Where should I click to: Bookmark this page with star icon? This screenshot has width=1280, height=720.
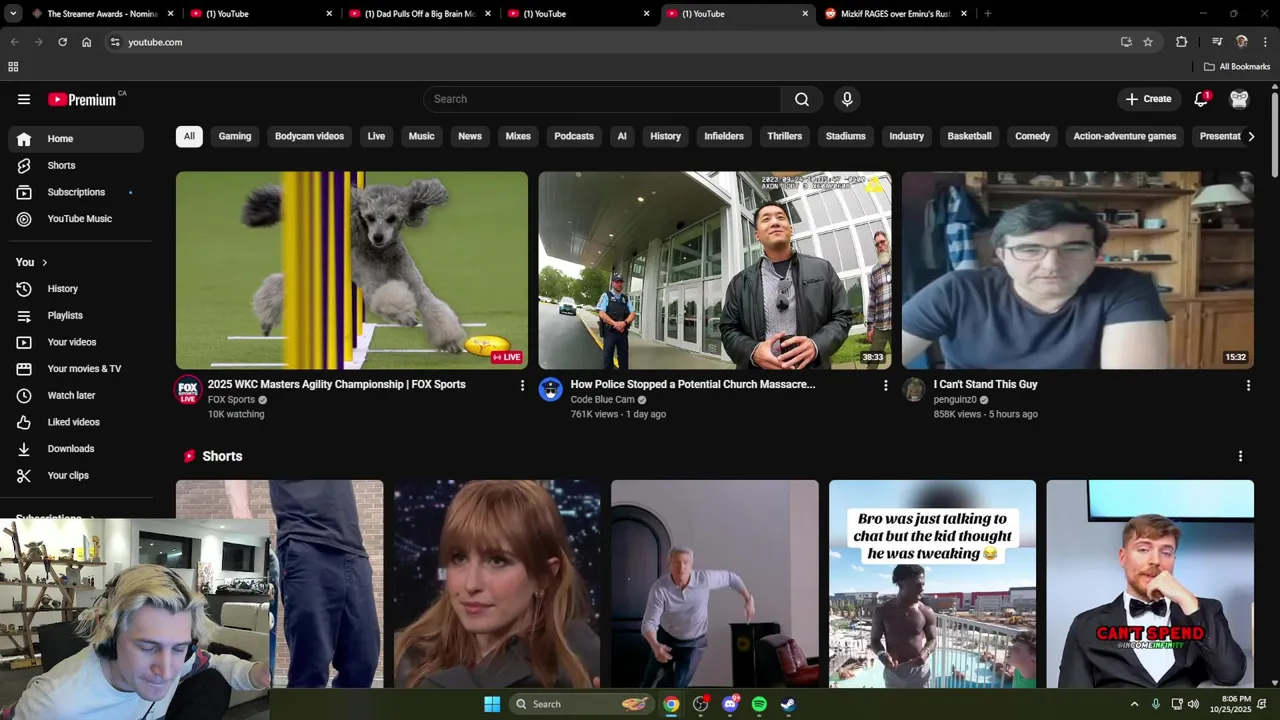pyautogui.click(x=1148, y=42)
